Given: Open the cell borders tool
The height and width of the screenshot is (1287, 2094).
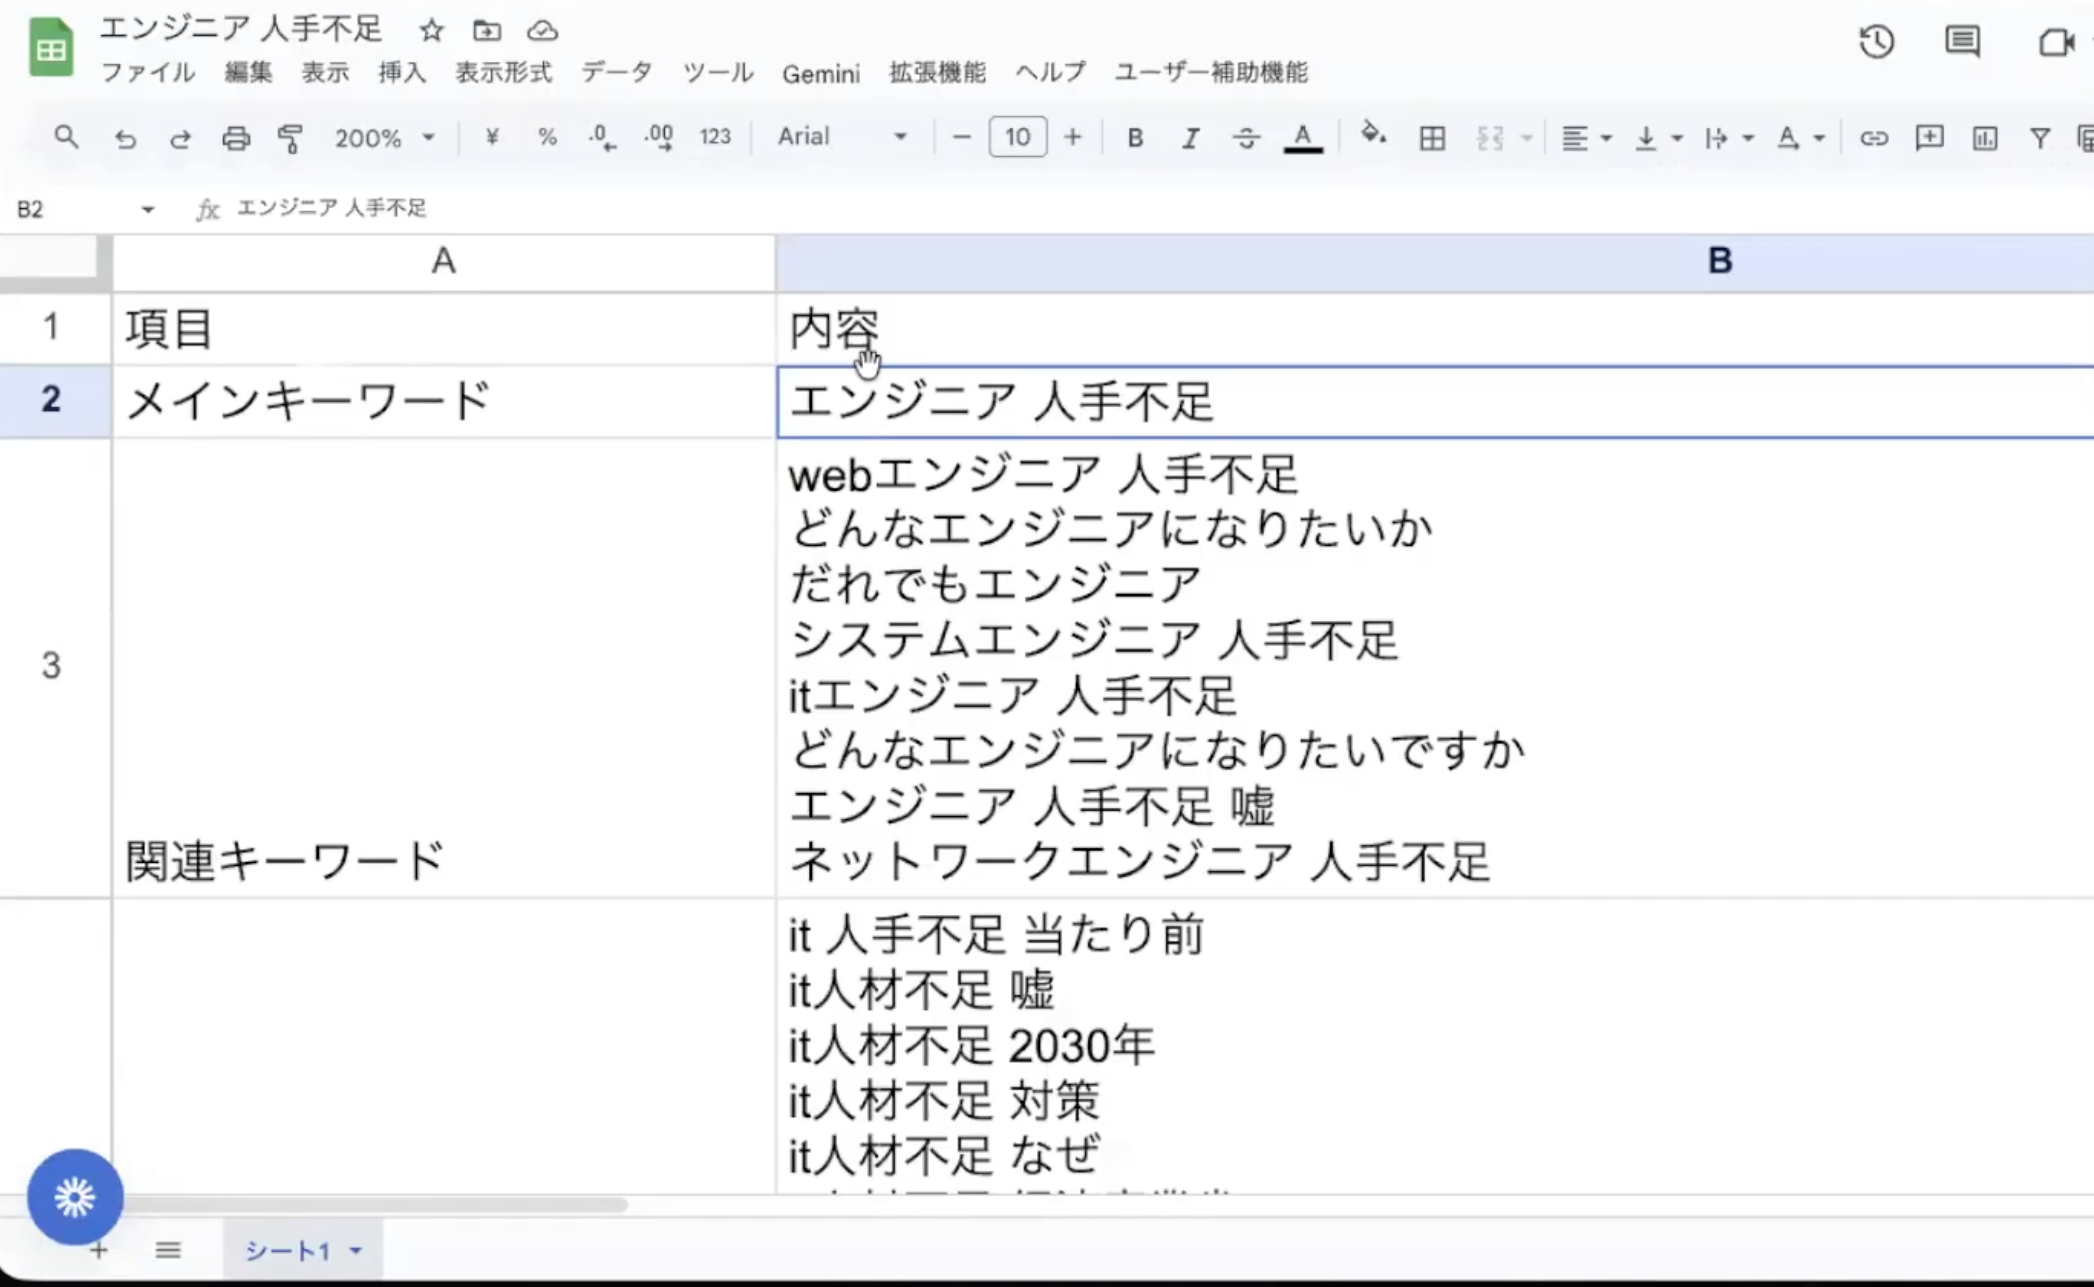Looking at the screenshot, I should pyautogui.click(x=1432, y=138).
